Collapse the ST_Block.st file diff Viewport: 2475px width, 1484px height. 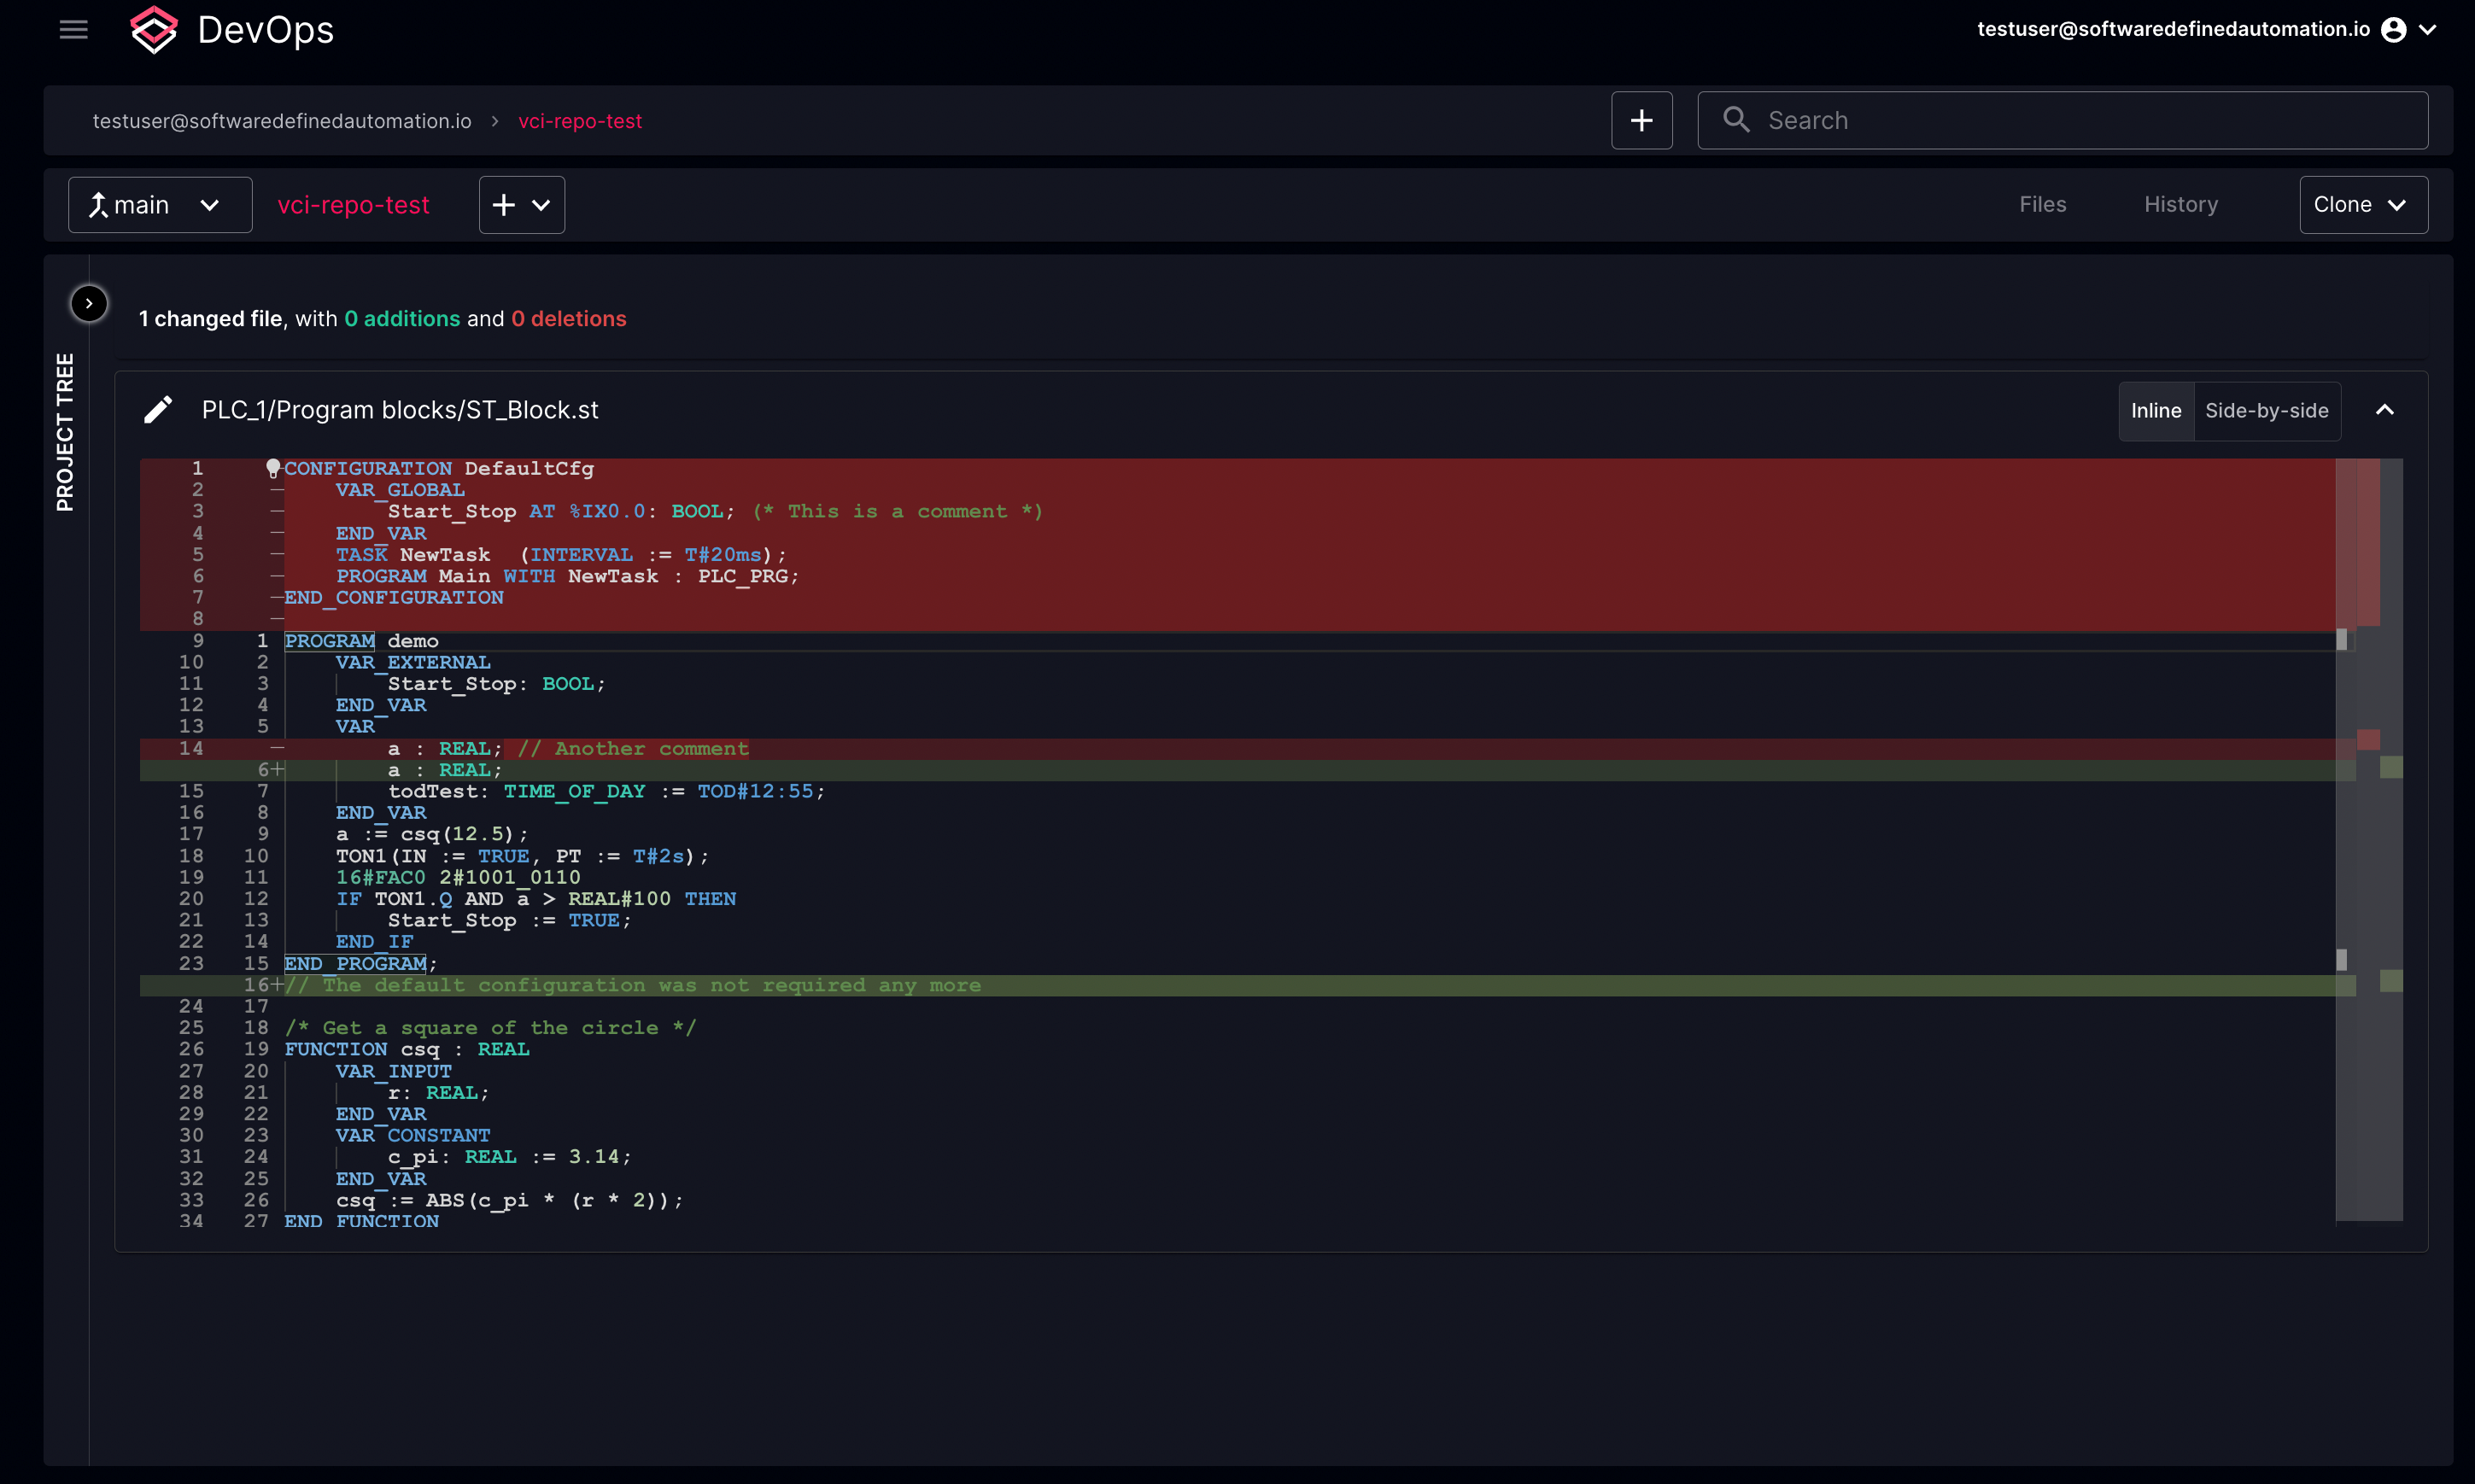point(2384,410)
